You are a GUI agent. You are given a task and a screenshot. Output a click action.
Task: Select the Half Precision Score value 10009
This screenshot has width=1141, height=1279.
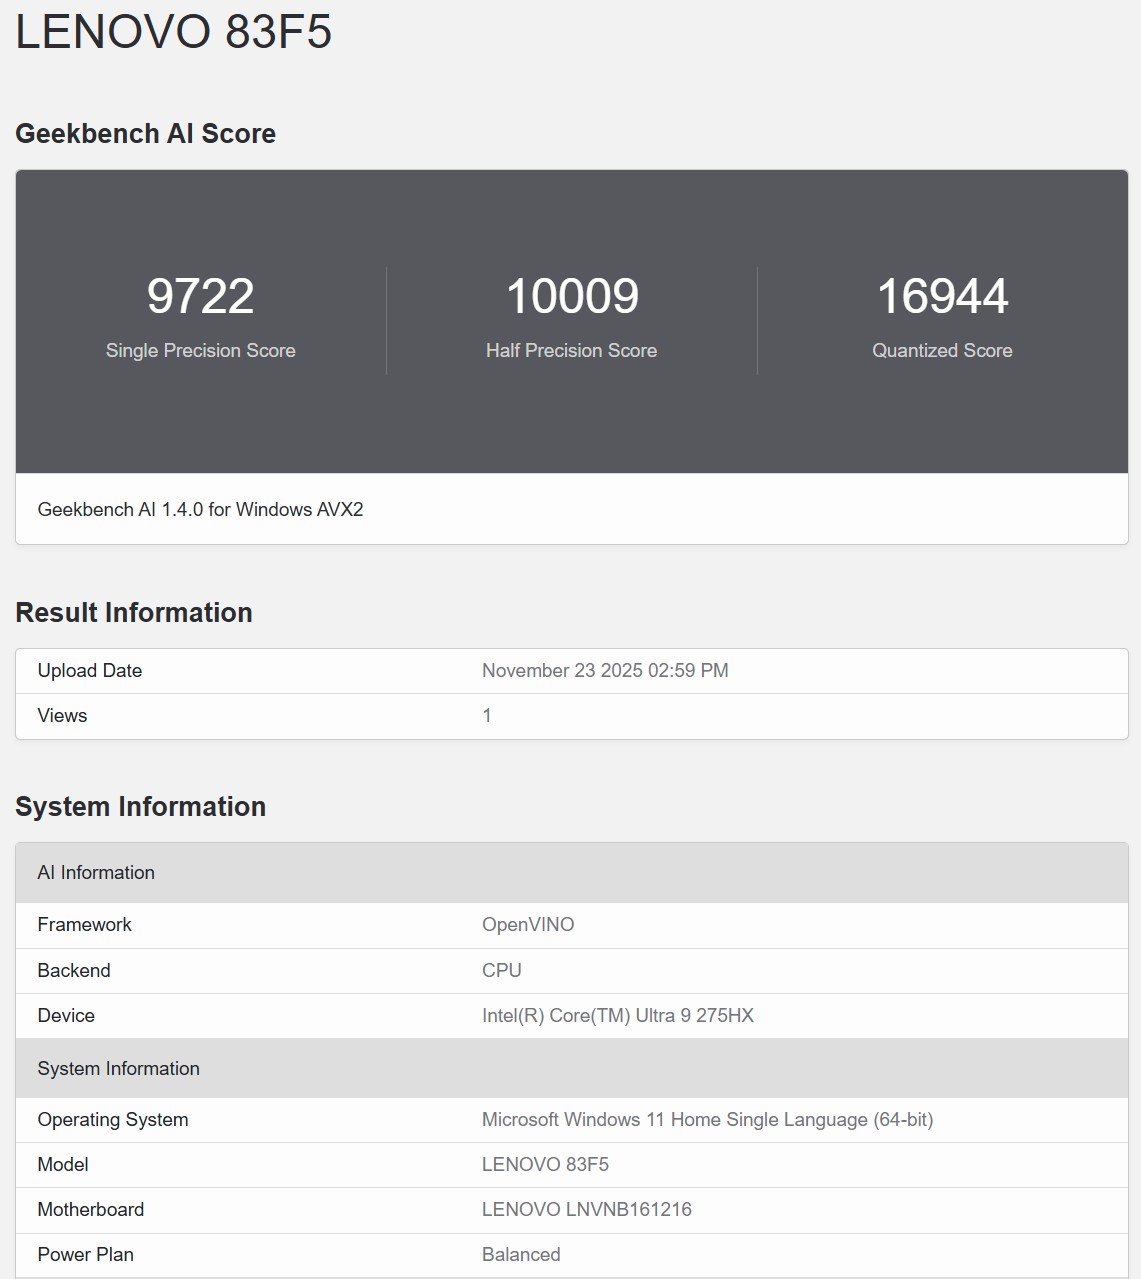(x=573, y=295)
